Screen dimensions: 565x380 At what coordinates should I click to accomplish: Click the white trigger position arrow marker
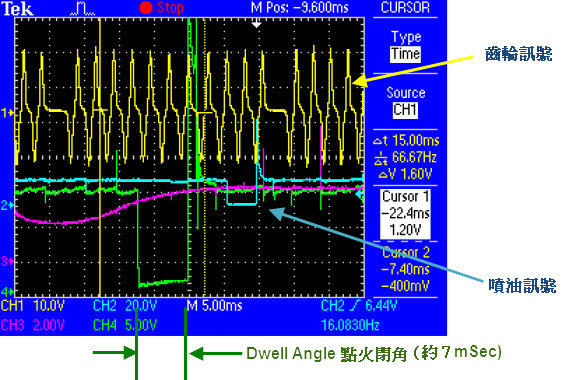pos(256,24)
